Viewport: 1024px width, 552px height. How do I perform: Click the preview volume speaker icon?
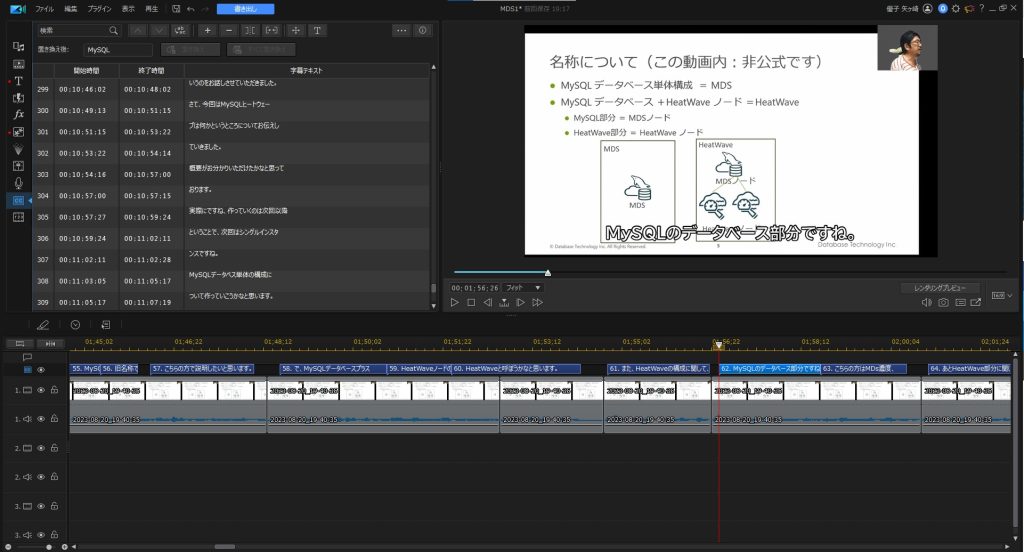pyautogui.click(x=926, y=302)
